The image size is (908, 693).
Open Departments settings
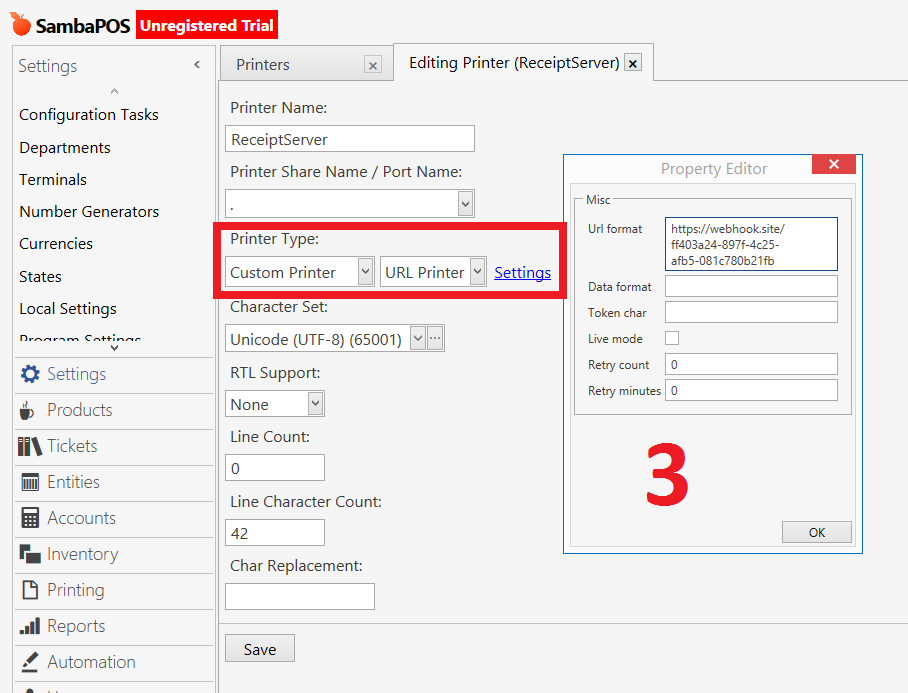(x=65, y=148)
